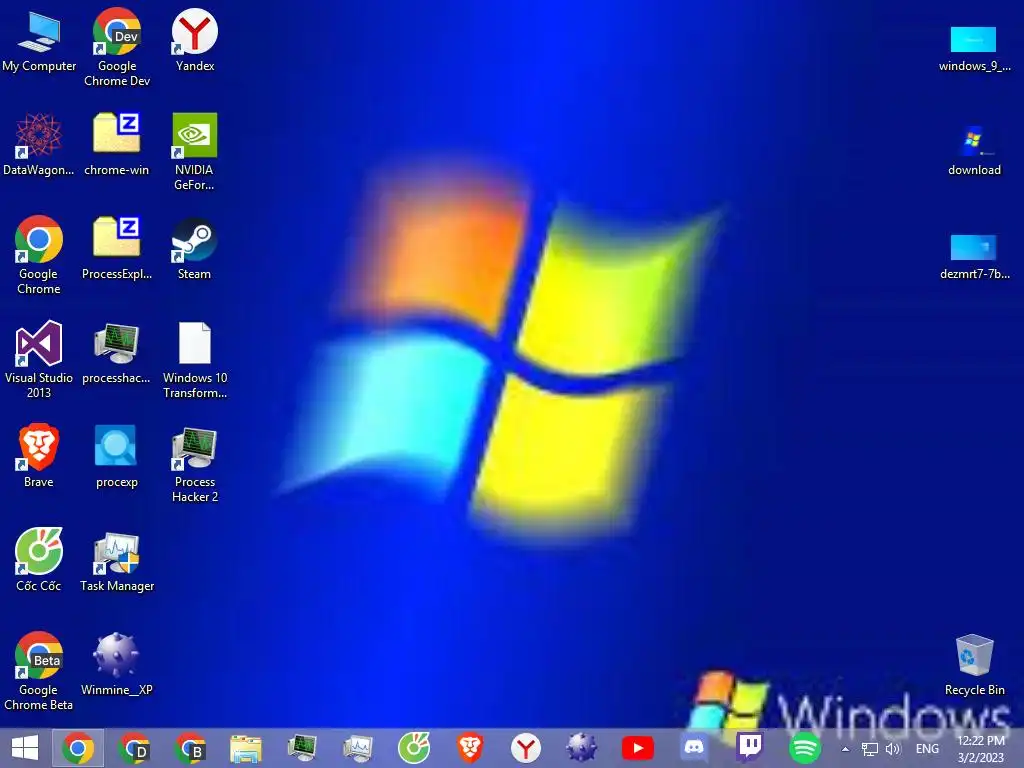Select the download image file on desktop
The width and height of the screenshot is (1024, 768).
[x=974, y=150]
